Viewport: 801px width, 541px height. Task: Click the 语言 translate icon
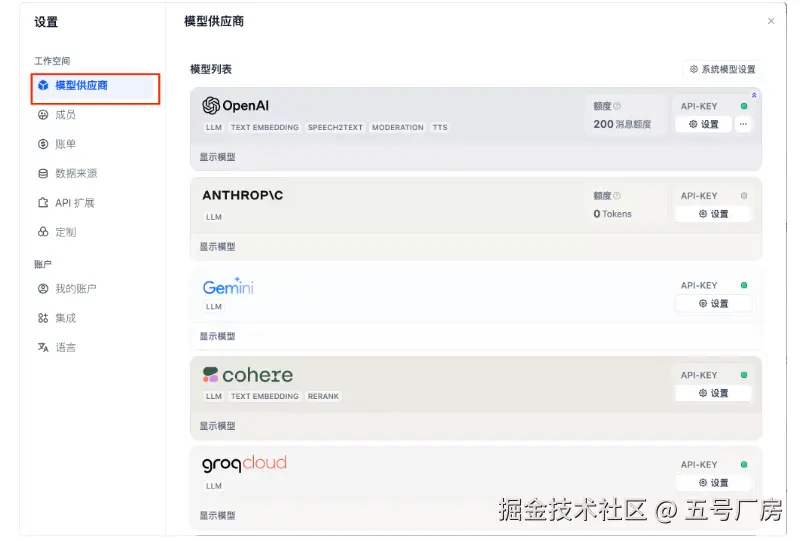[x=43, y=347]
